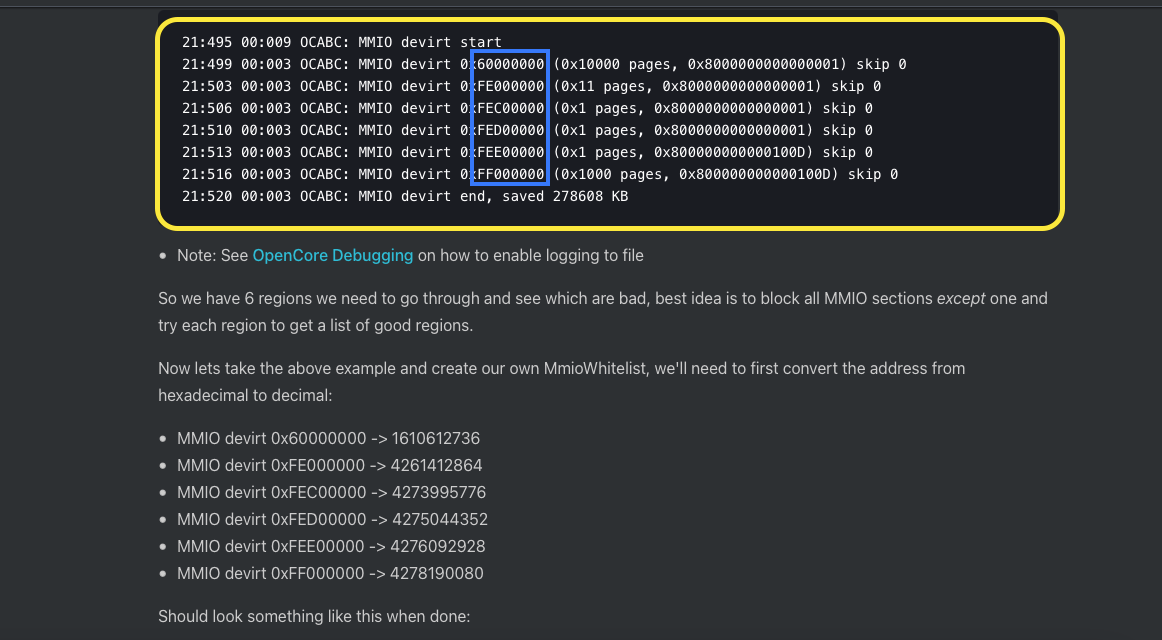Click the decimal value 4261412864
Viewport: 1162px width, 640px height.
point(438,465)
